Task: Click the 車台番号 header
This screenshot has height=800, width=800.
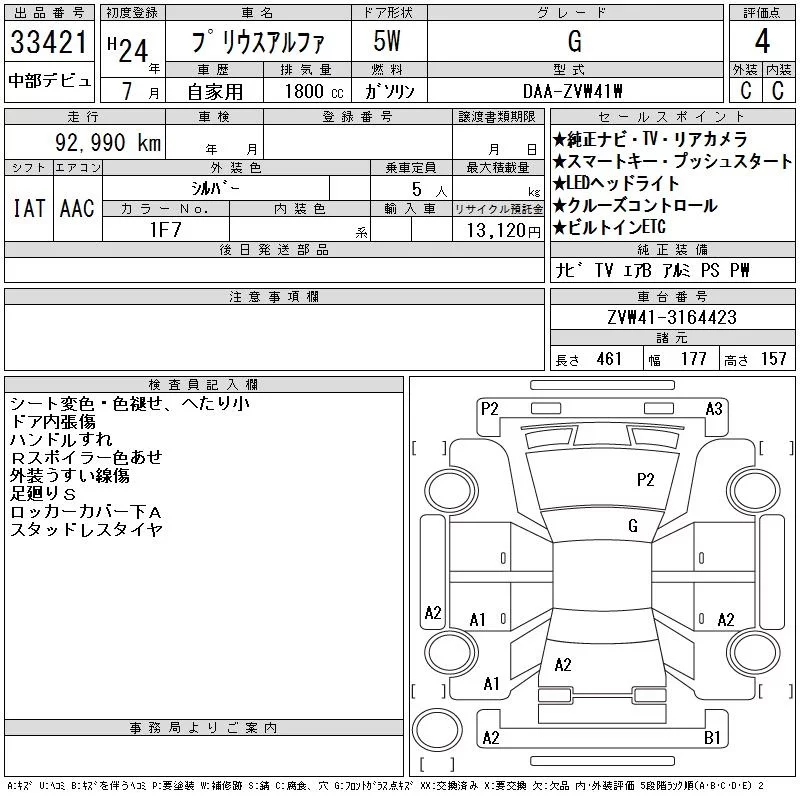Action: point(672,296)
